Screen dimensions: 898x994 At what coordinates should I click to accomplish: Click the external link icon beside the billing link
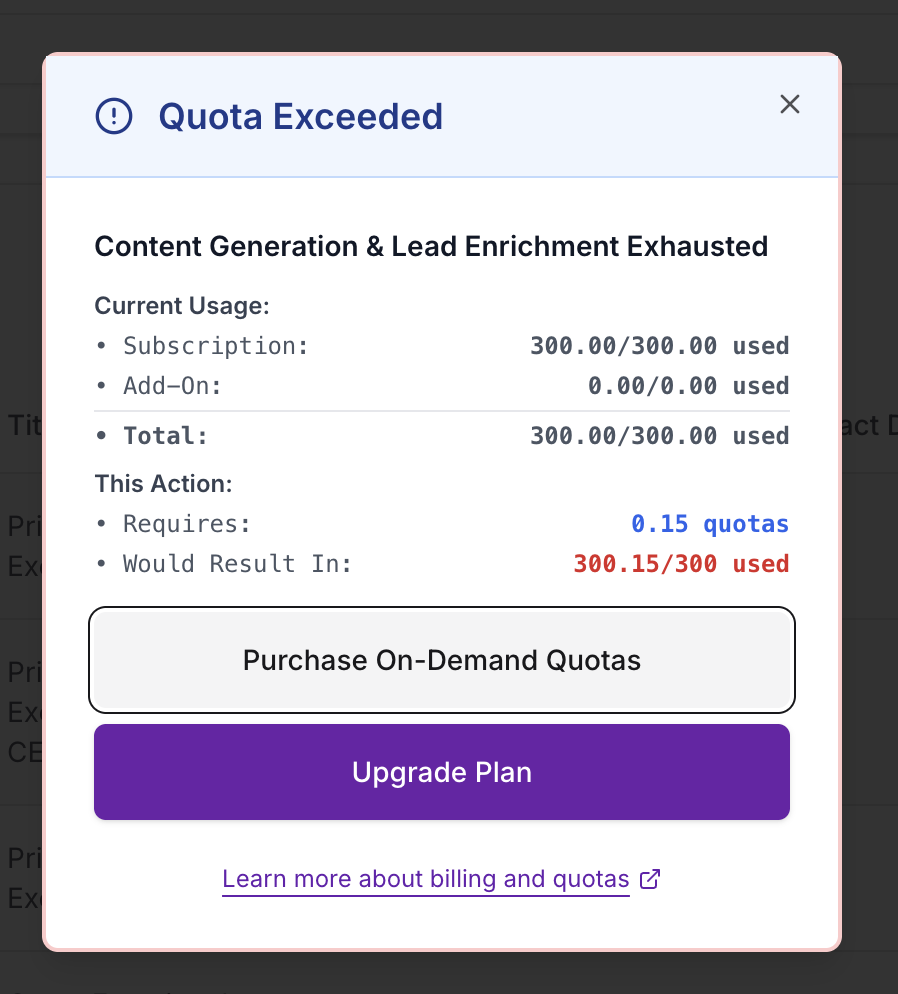pyautogui.click(x=651, y=879)
